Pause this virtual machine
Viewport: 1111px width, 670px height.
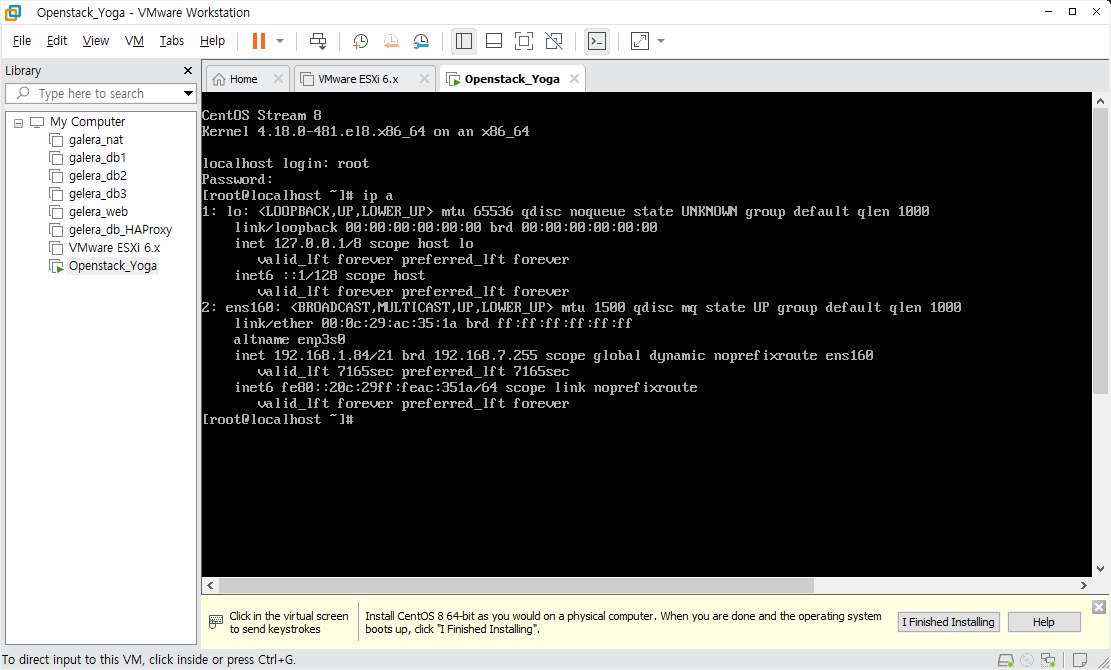pyautogui.click(x=259, y=41)
